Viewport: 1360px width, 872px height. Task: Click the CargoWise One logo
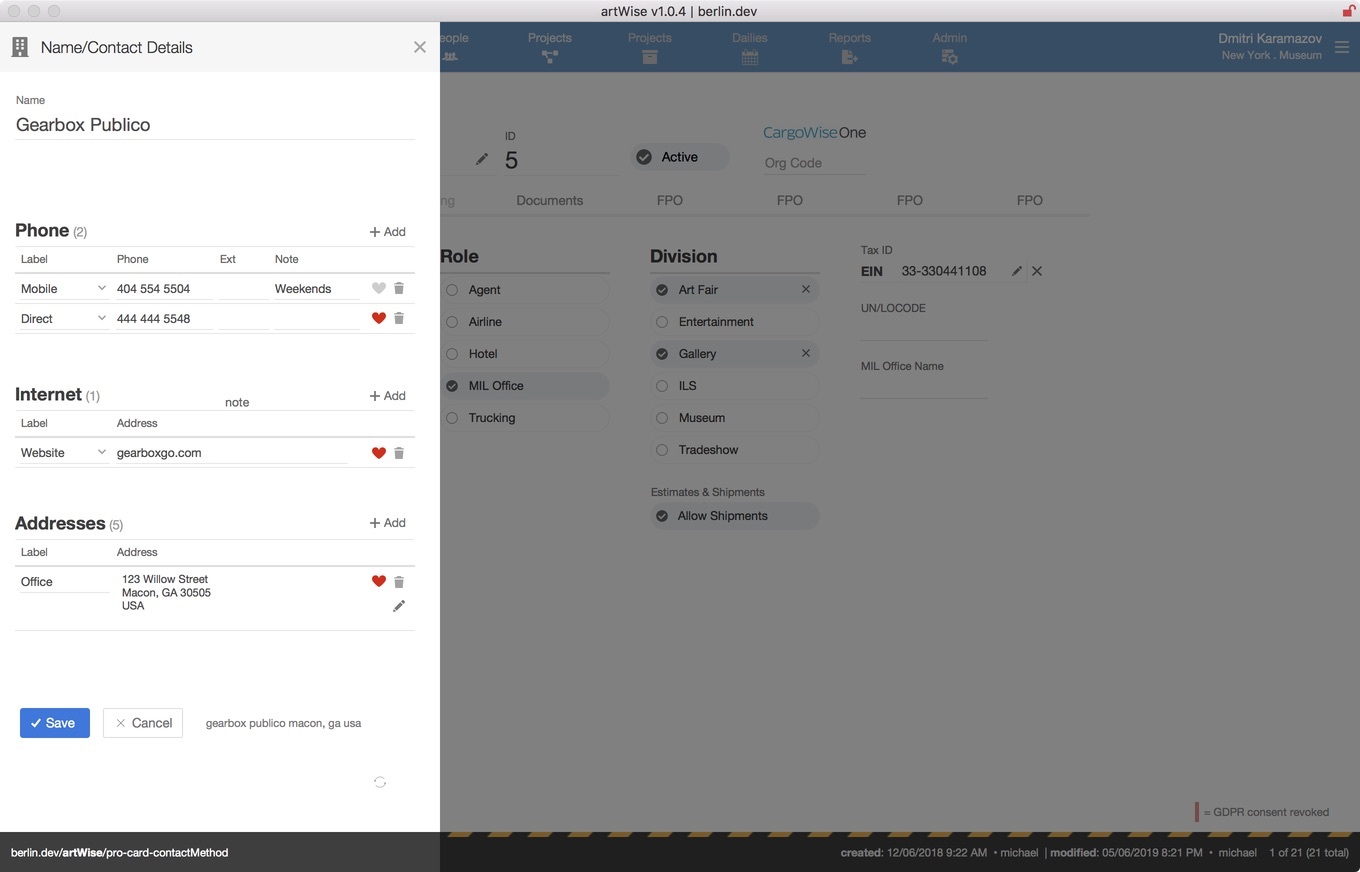(x=814, y=132)
